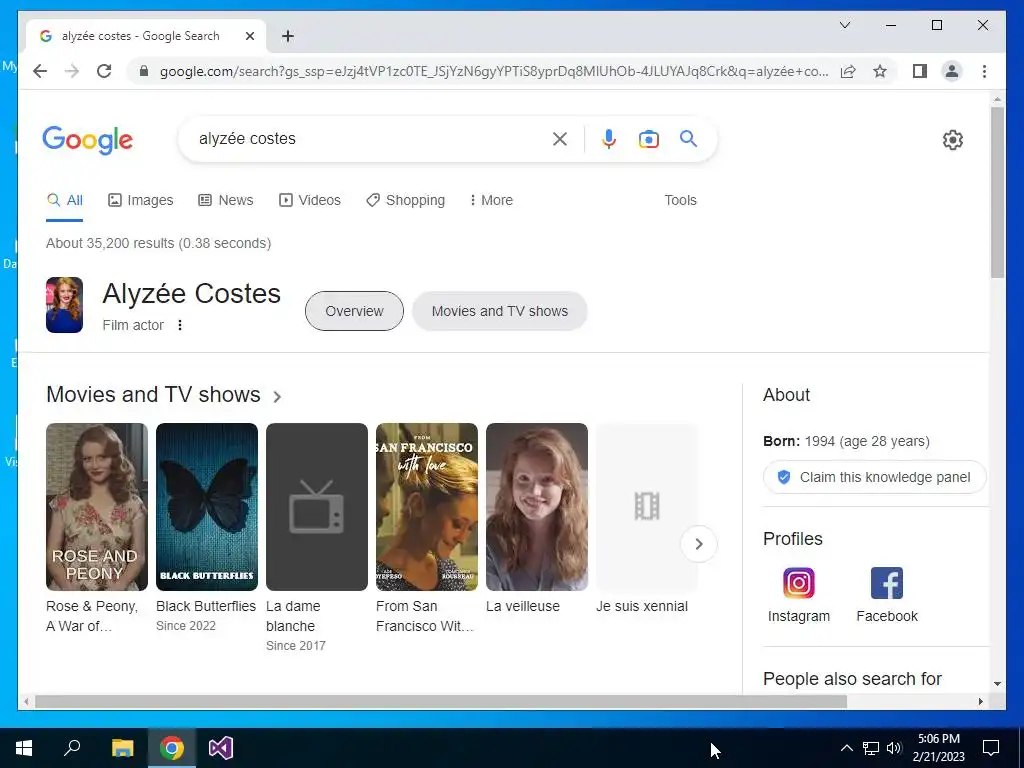Viewport: 1024px width, 768px height.
Task: Bookmark this page with the star icon
Action: tap(880, 71)
